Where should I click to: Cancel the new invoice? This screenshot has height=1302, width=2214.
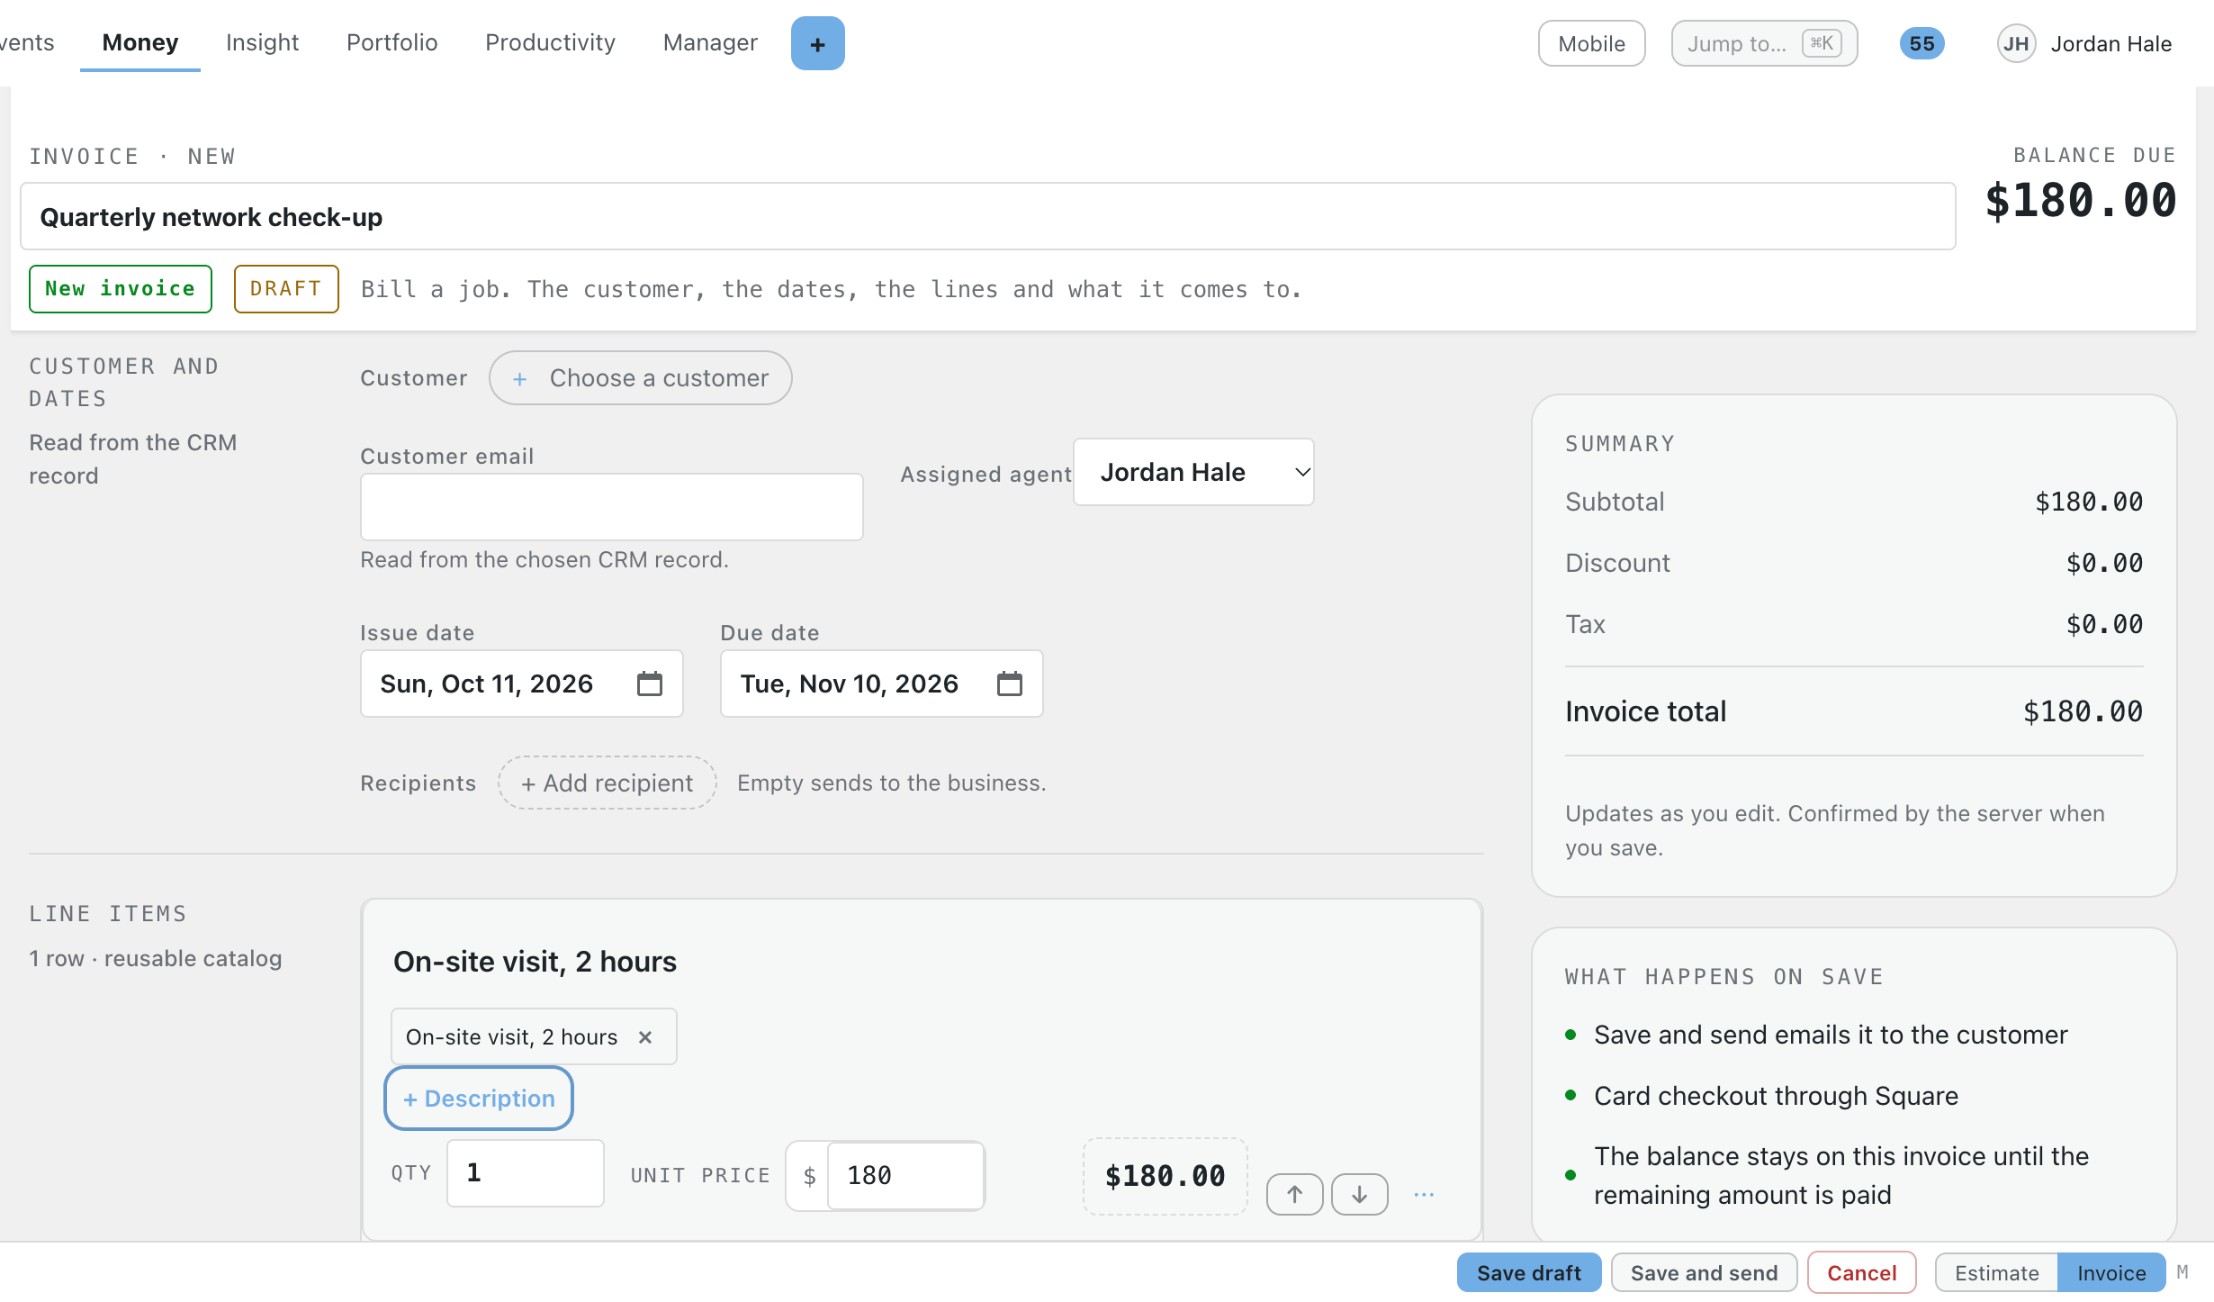1861,1273
